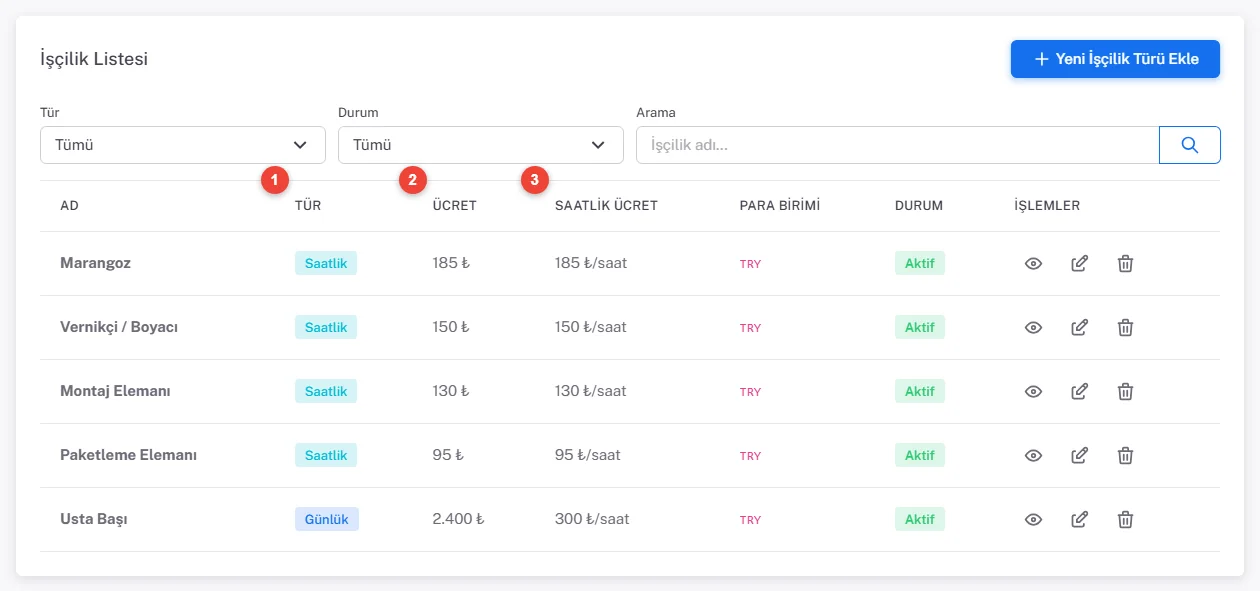View details of the Marangoz row
The width and height of the screenshot is (1260, 591).
click(1034, 264)
